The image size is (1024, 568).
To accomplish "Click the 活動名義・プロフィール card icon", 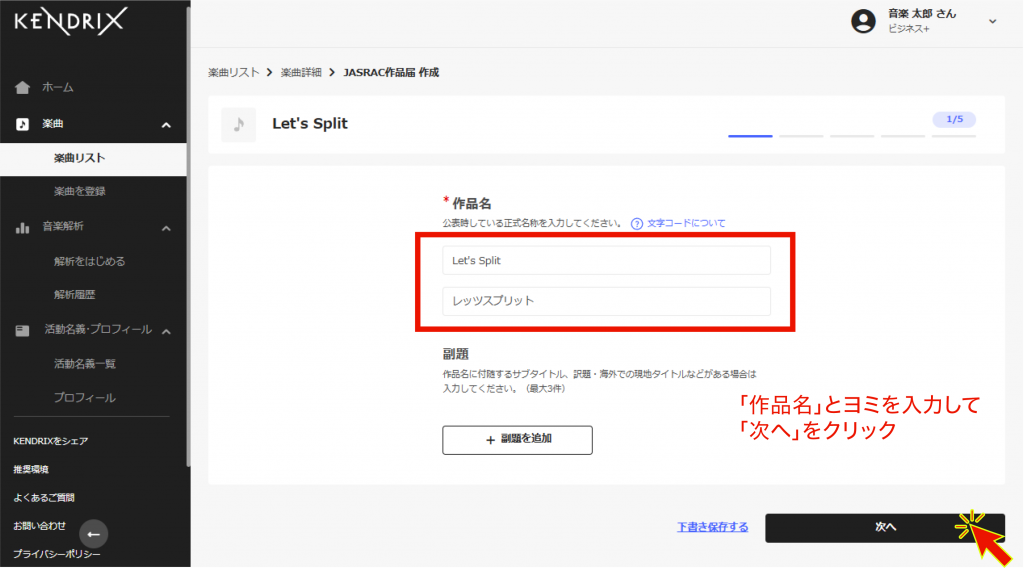I will (x=23, y=330).
